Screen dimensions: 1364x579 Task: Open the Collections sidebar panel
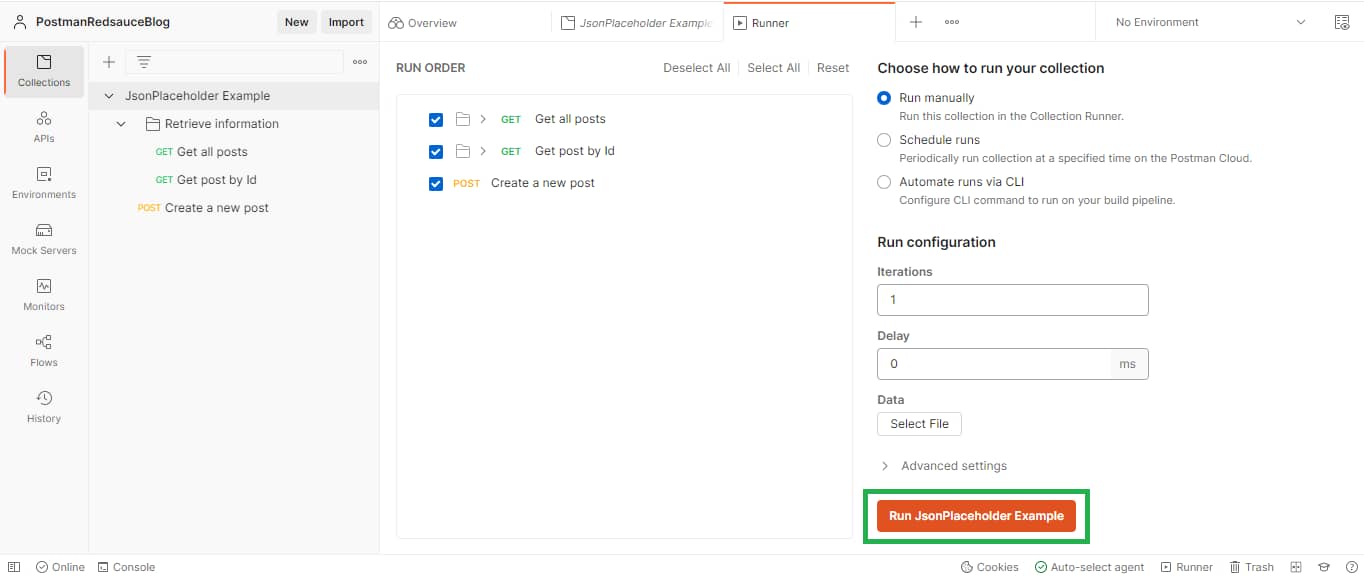44,71
